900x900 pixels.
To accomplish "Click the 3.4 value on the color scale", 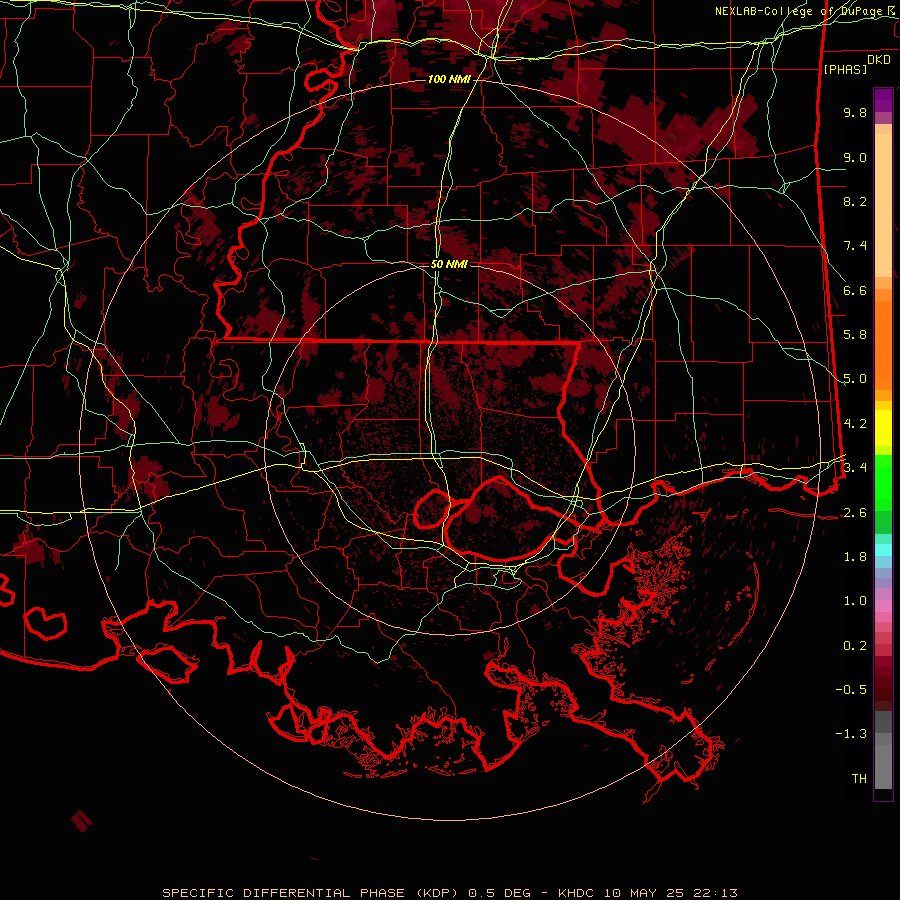I will (855, 468).
